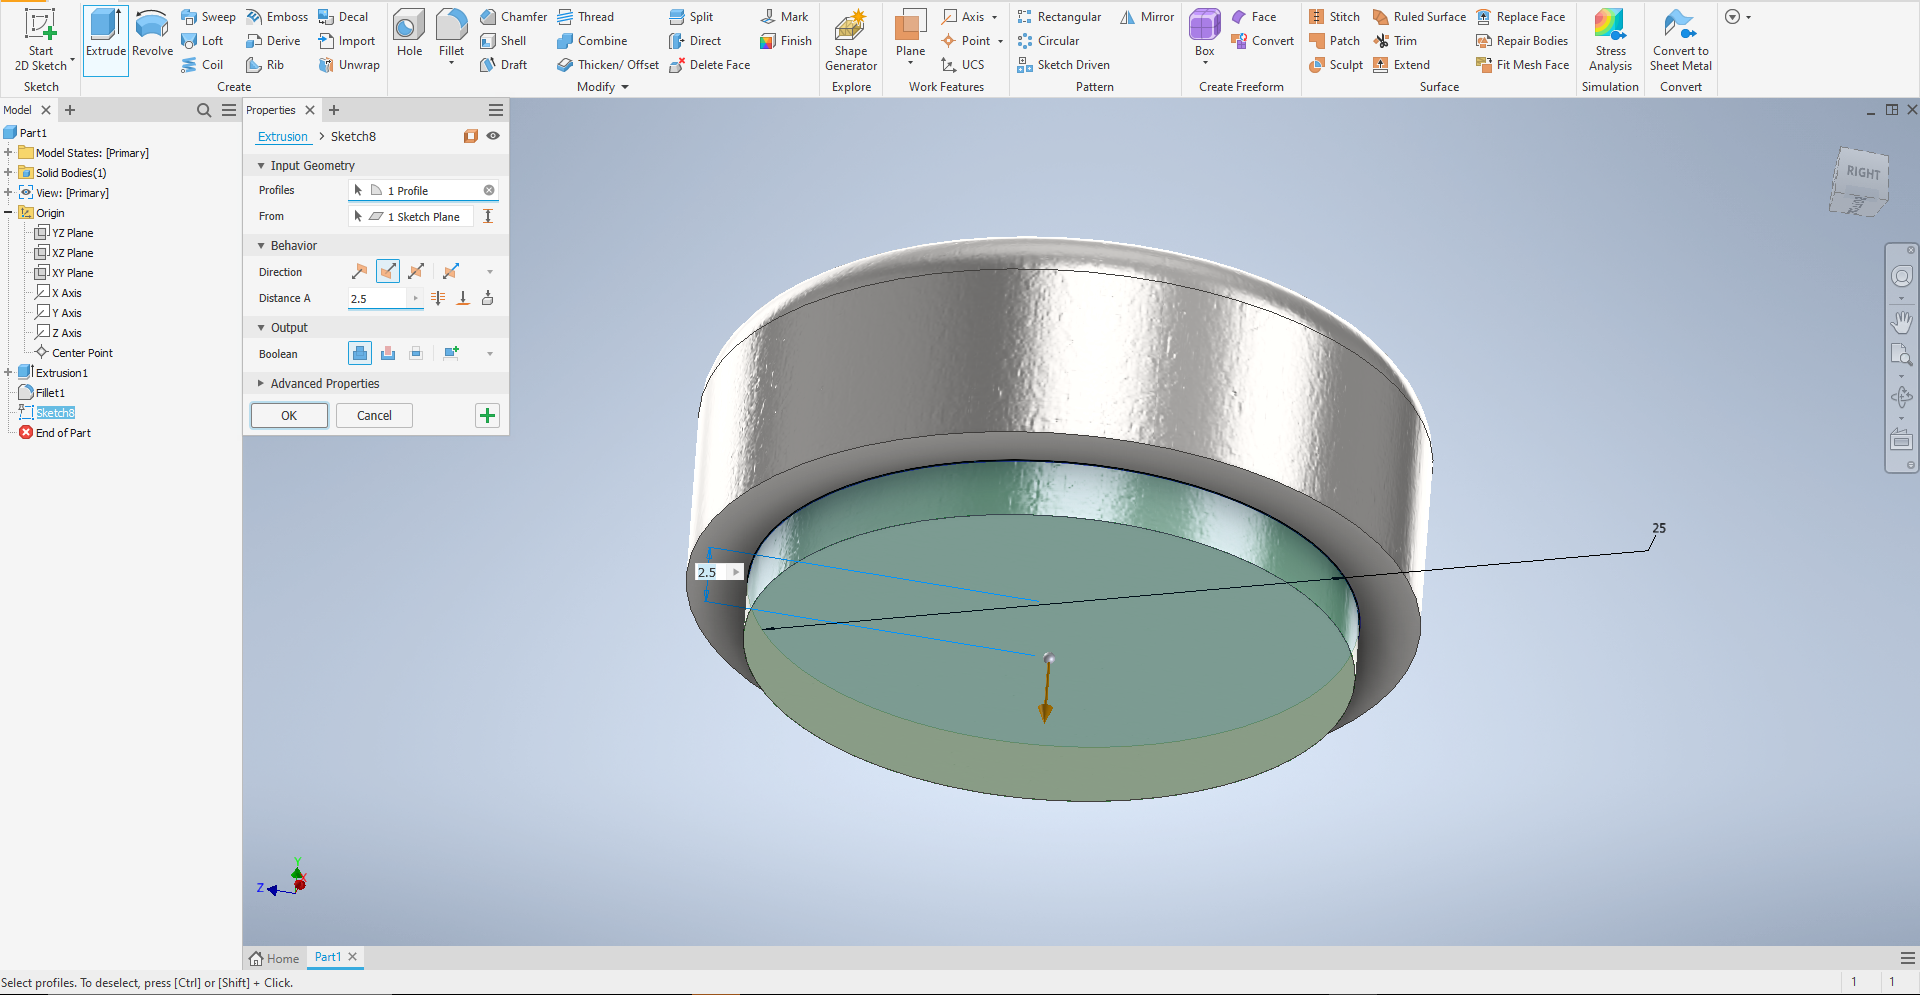Toggle surface mode icon beside Sketch8
The image size is (1920, 995).
pyautogui.click(x=470, y=136)
